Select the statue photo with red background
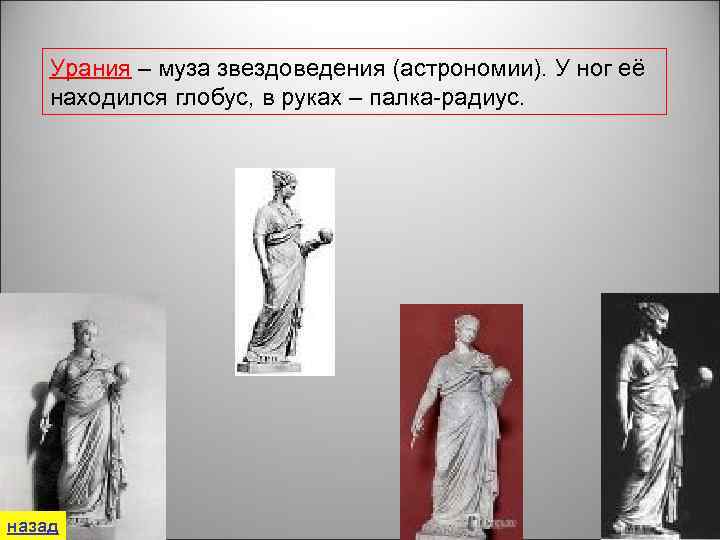 click(461, 422)
